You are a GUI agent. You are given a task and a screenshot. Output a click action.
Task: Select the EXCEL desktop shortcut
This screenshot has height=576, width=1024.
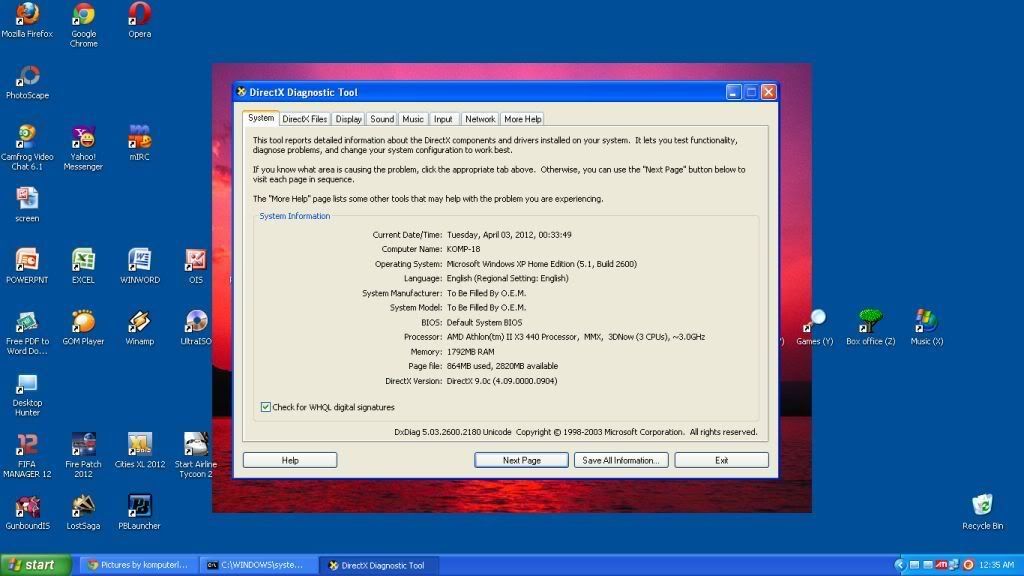[x=83, y=266]
